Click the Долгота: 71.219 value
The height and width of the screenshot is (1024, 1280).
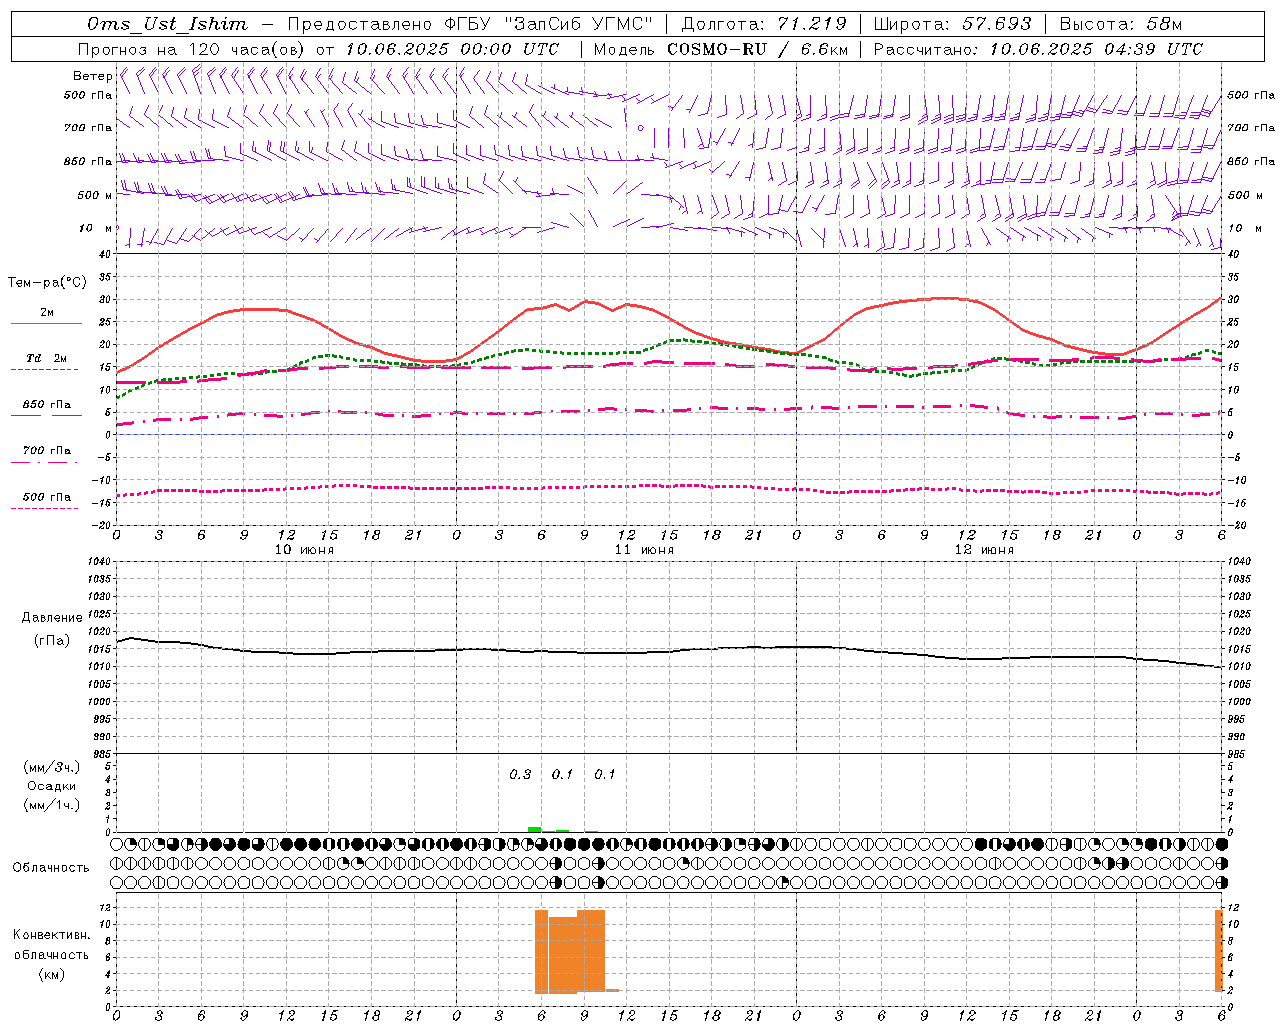764,24
